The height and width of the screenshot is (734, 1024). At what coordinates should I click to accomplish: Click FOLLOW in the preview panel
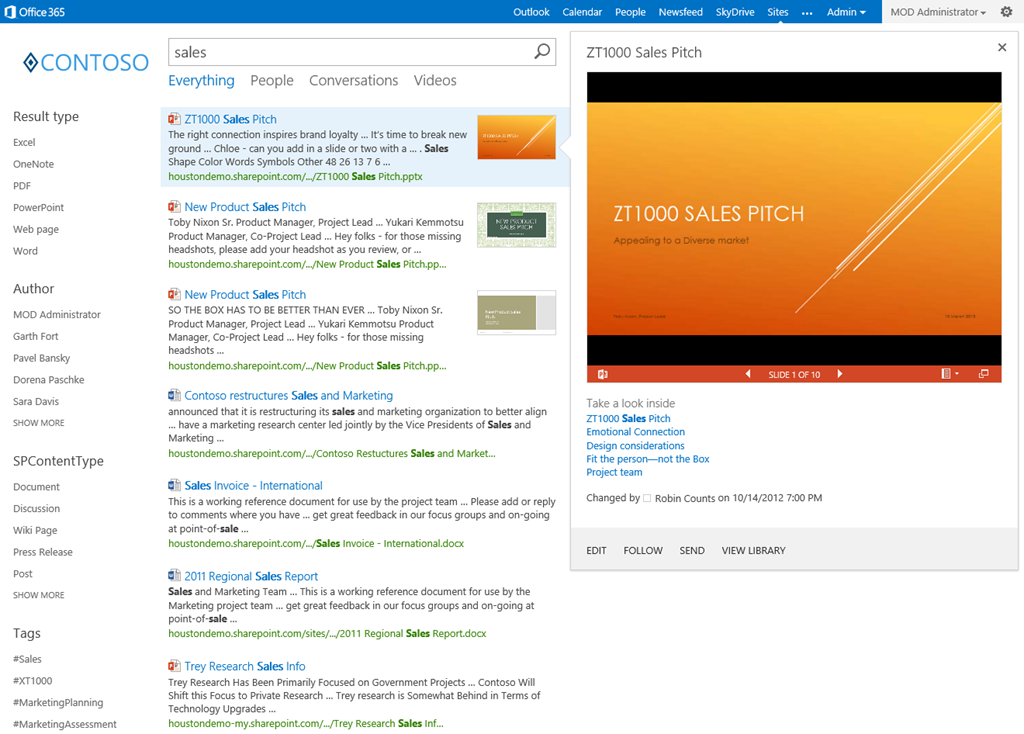point(643,550)
